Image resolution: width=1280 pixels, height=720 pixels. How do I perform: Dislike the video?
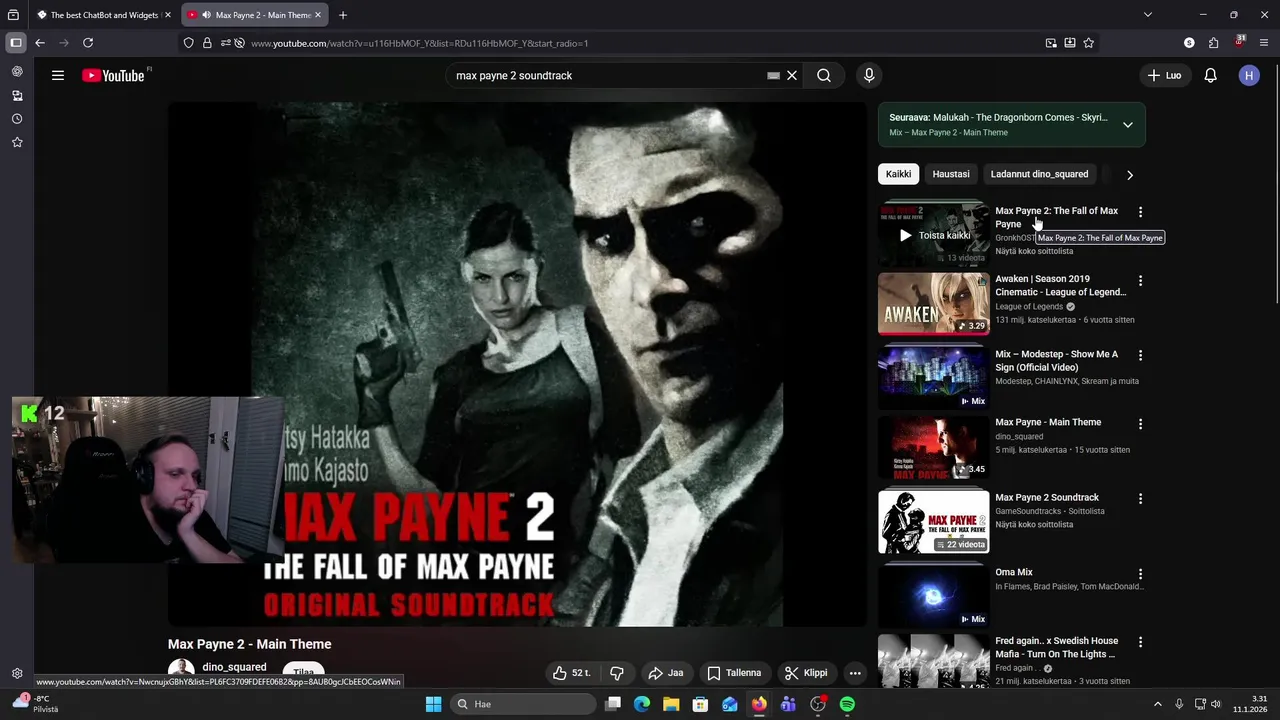tap(617, 673)
